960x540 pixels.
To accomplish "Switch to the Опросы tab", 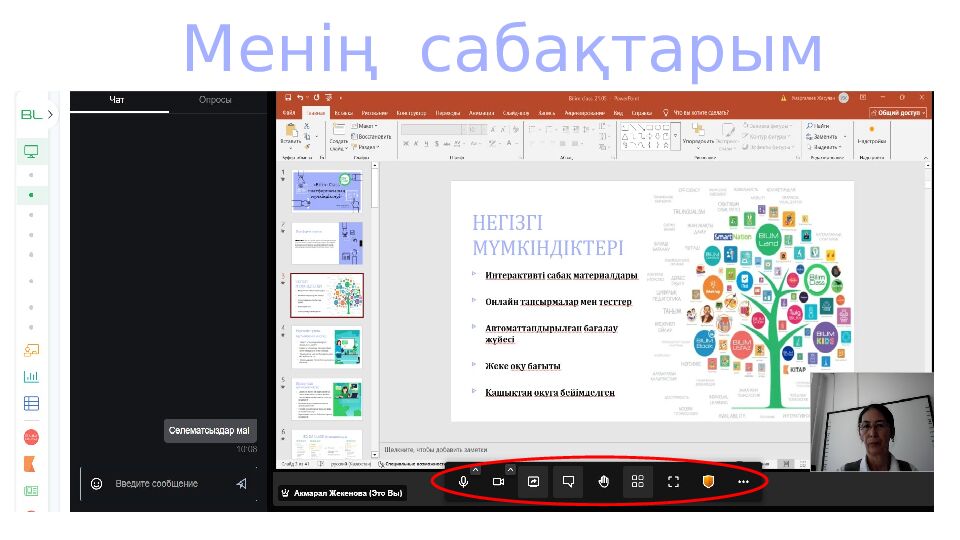I will pos(215,100).
